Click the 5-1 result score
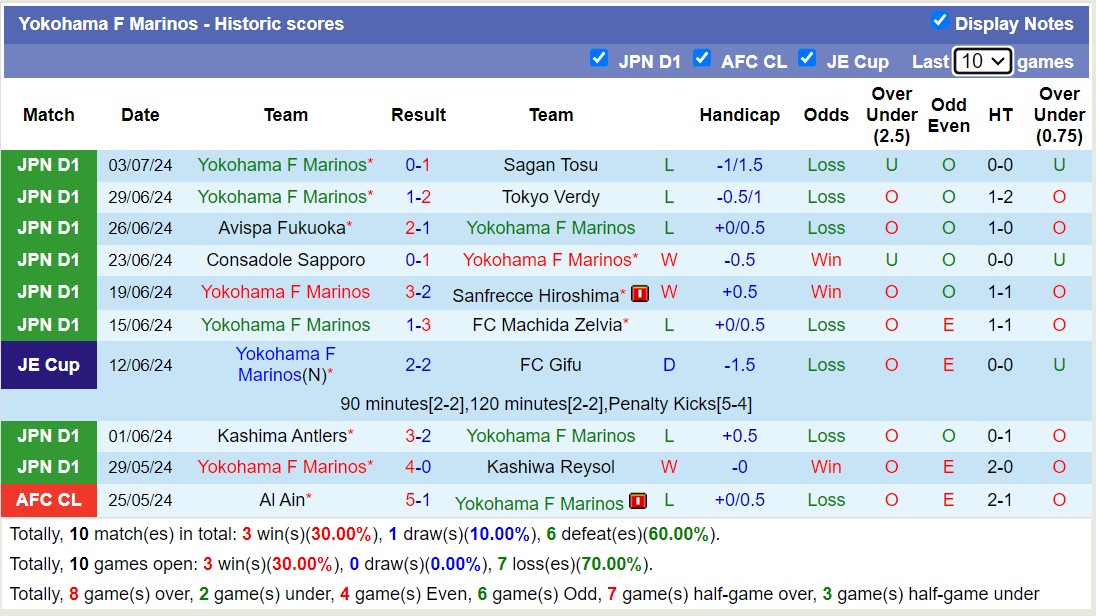1096x616 pixels. tap(418, 500)
